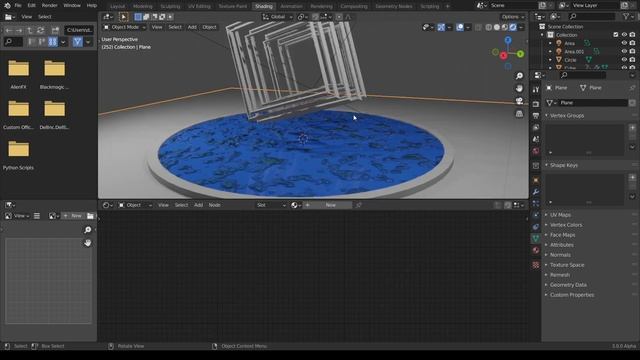
Task: Open the Render properties tab
Action: (536, 104)
